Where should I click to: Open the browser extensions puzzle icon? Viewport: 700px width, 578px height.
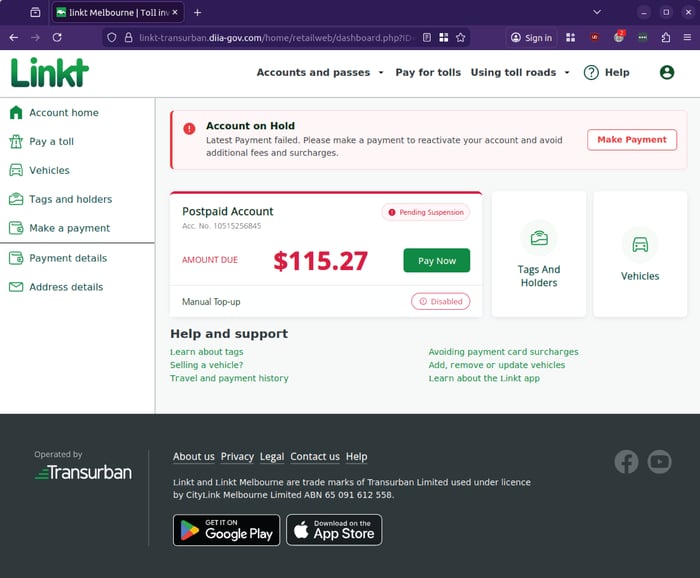click(x=666, y=37)
